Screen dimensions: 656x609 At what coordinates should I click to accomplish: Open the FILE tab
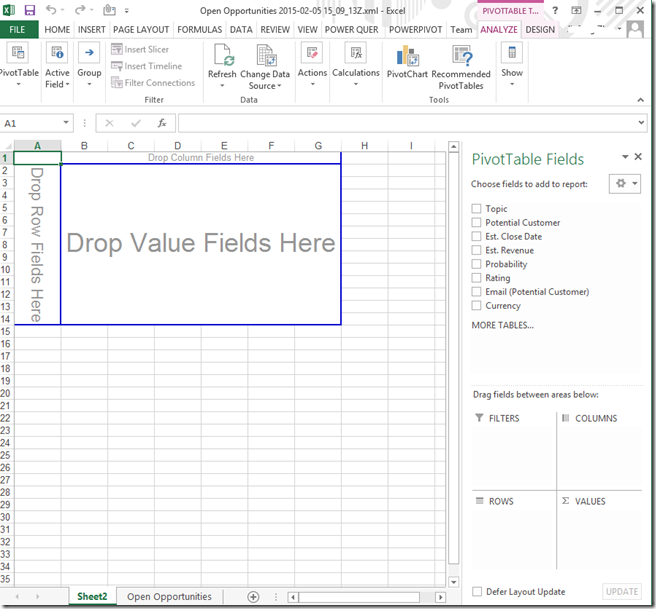17,30
